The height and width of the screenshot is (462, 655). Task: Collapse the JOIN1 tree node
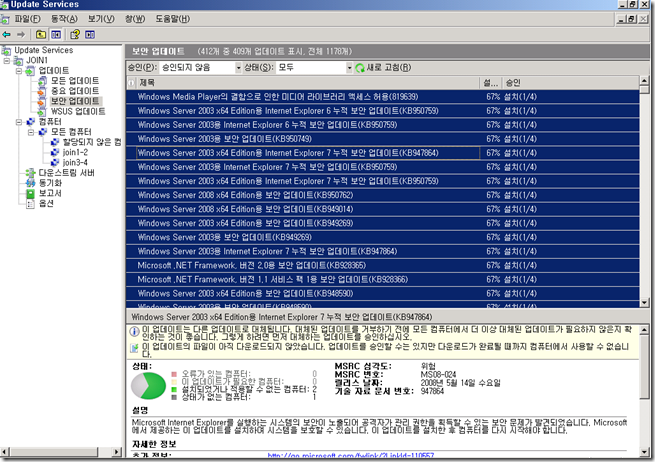click(x=7, y=61)
